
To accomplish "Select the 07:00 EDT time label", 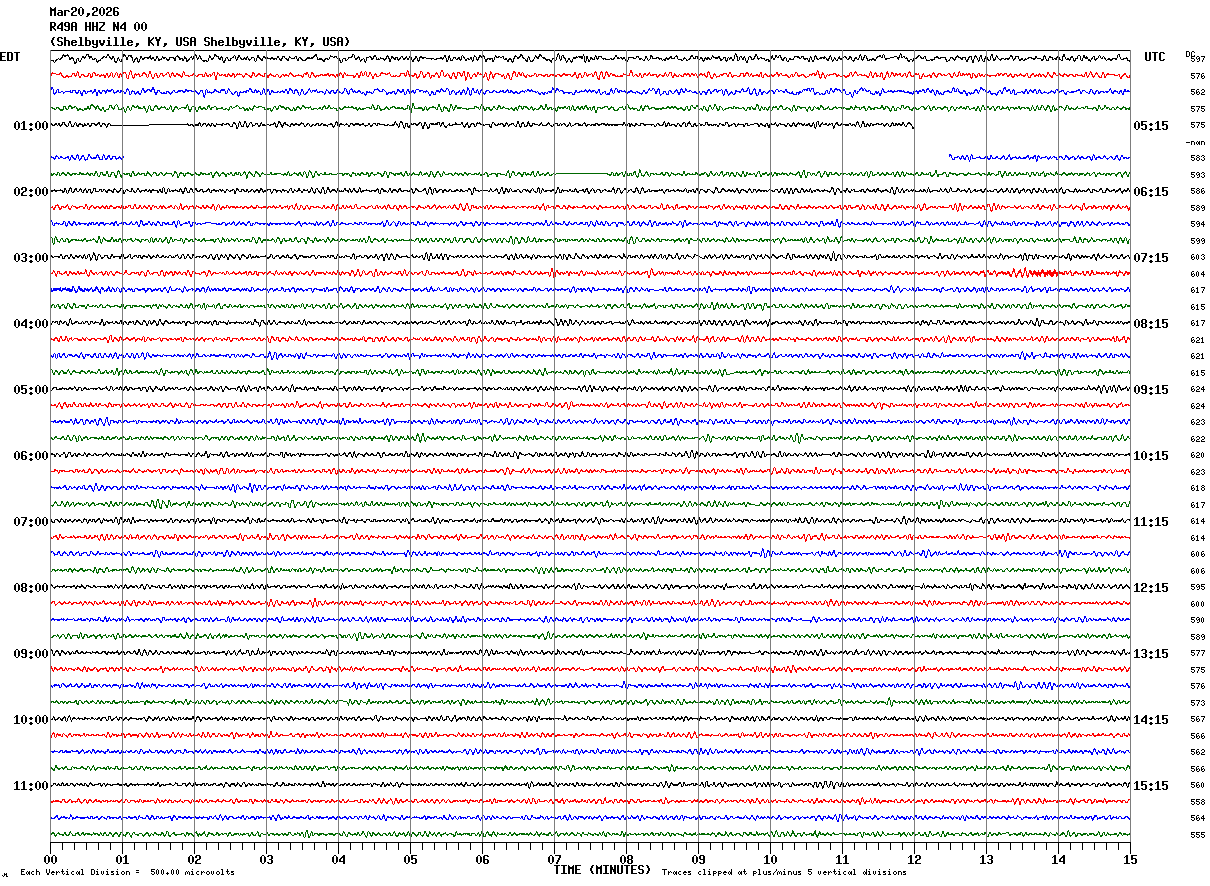I will pyautogui.click(x=31, y=522).
